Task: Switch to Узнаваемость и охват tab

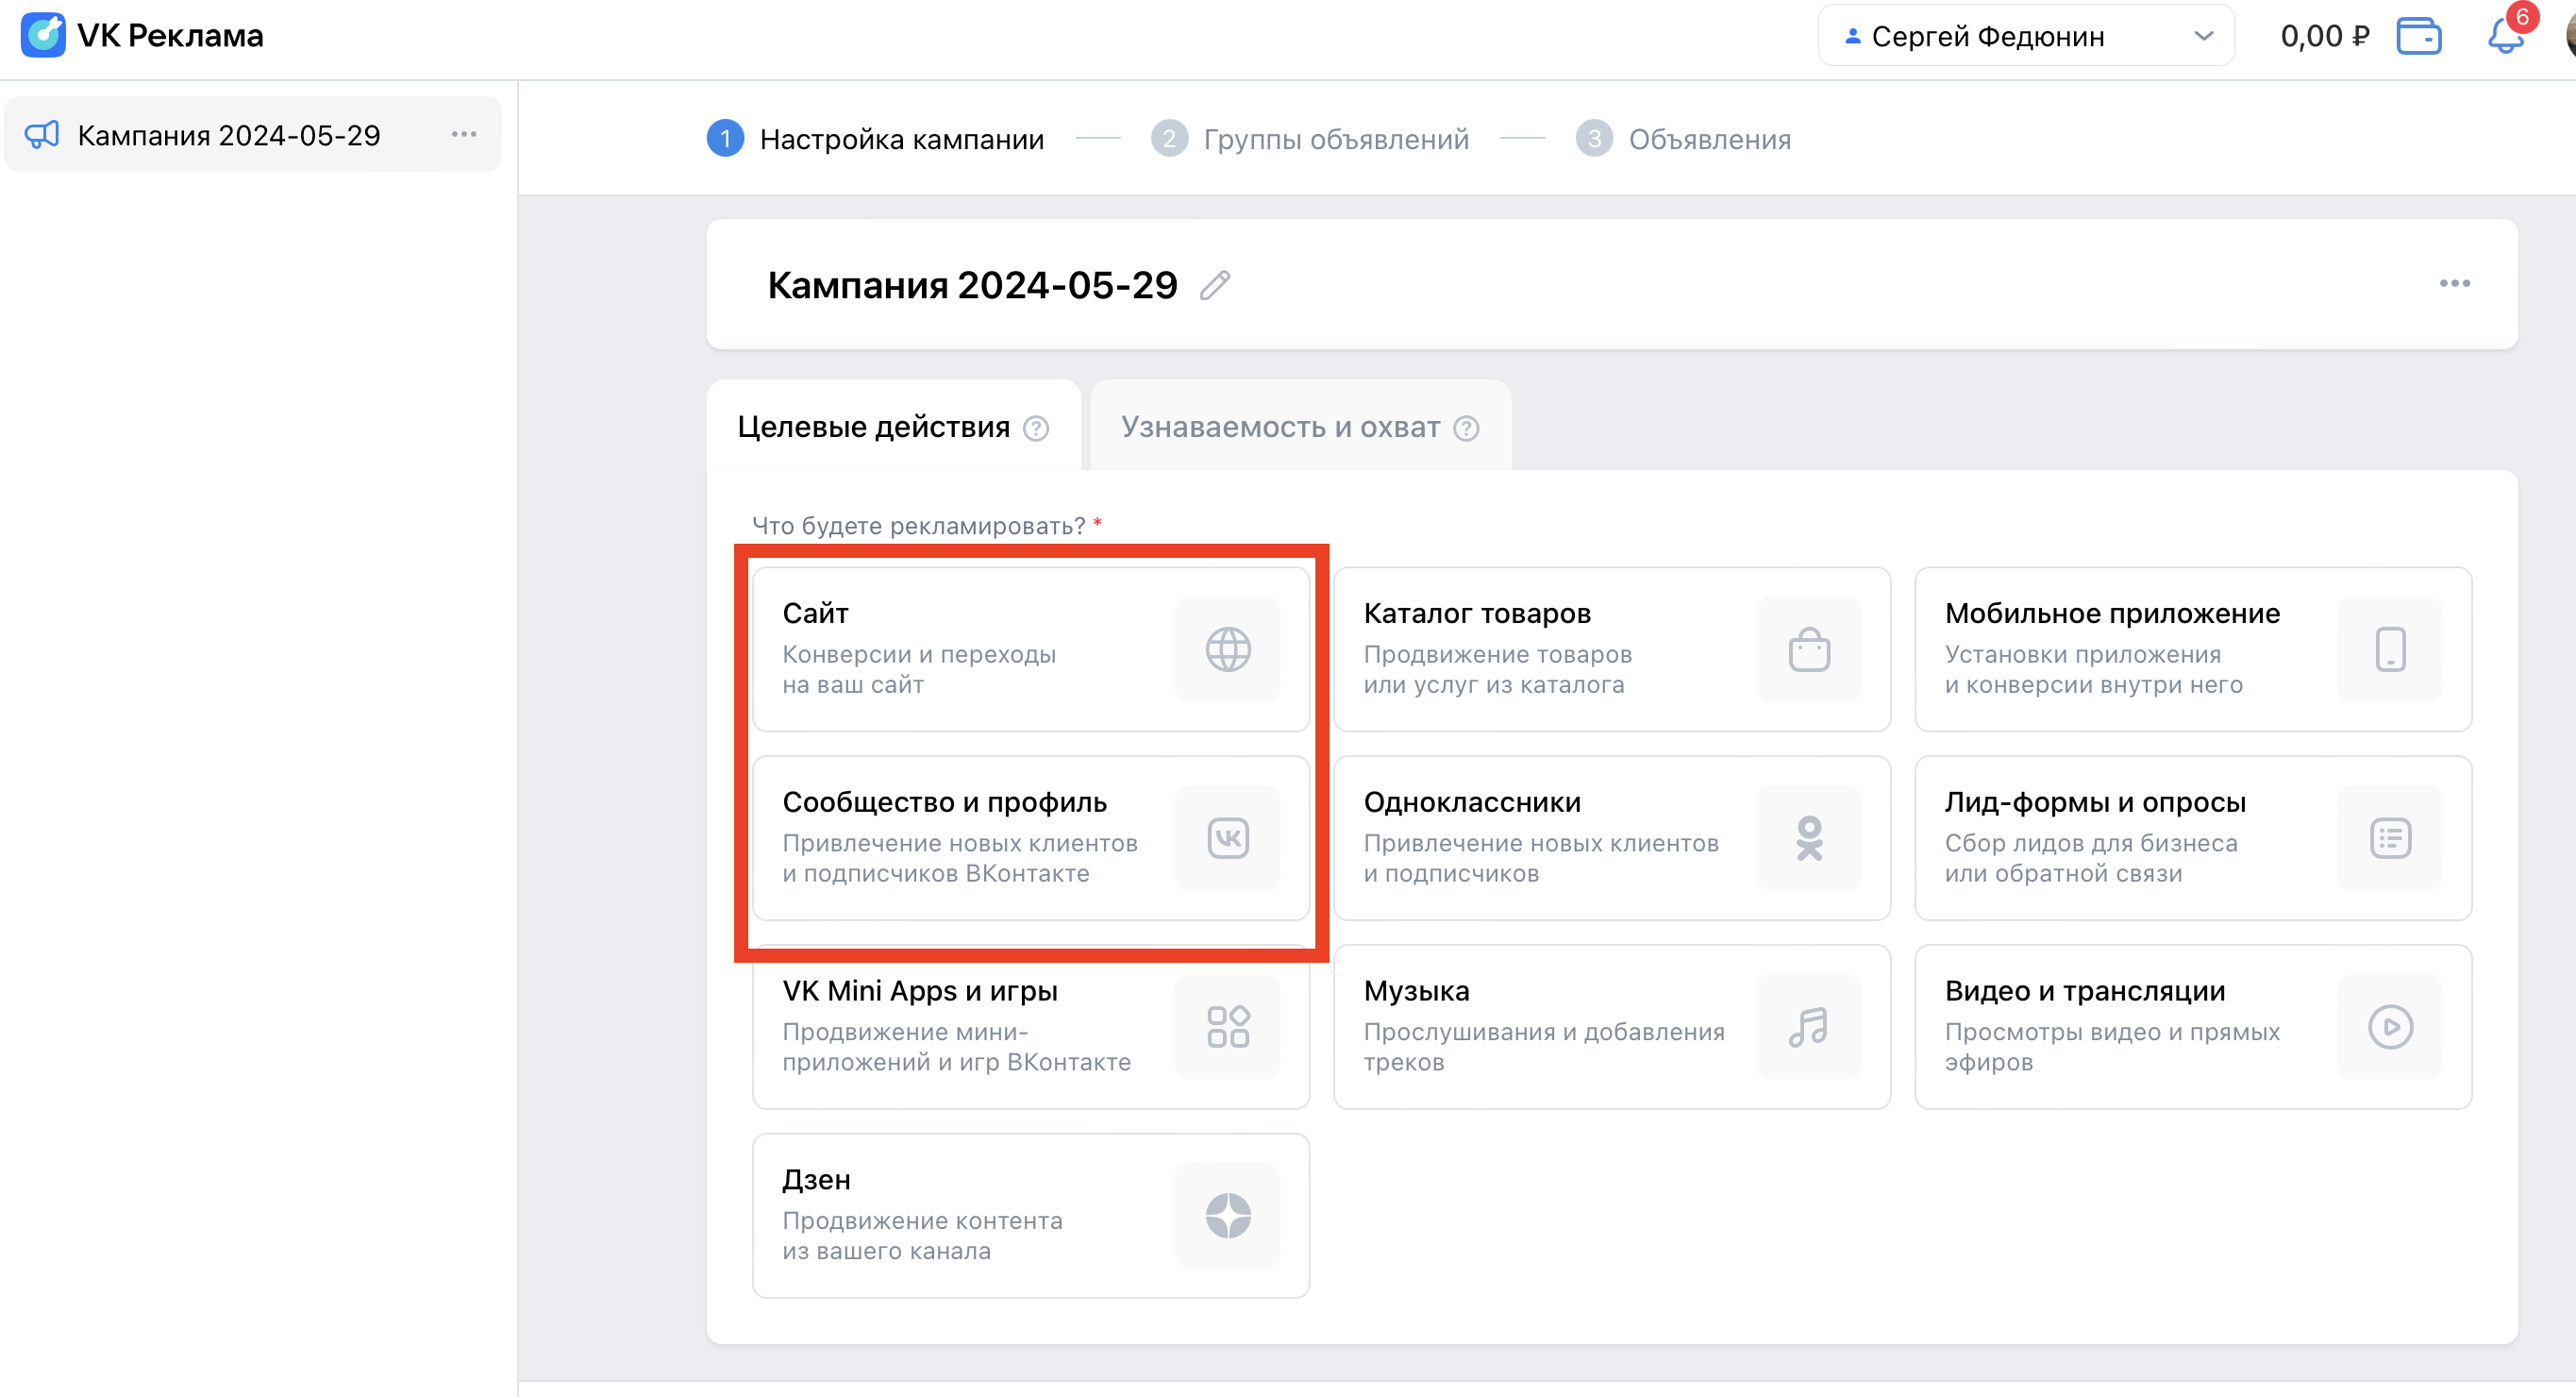Action: 1300,427
